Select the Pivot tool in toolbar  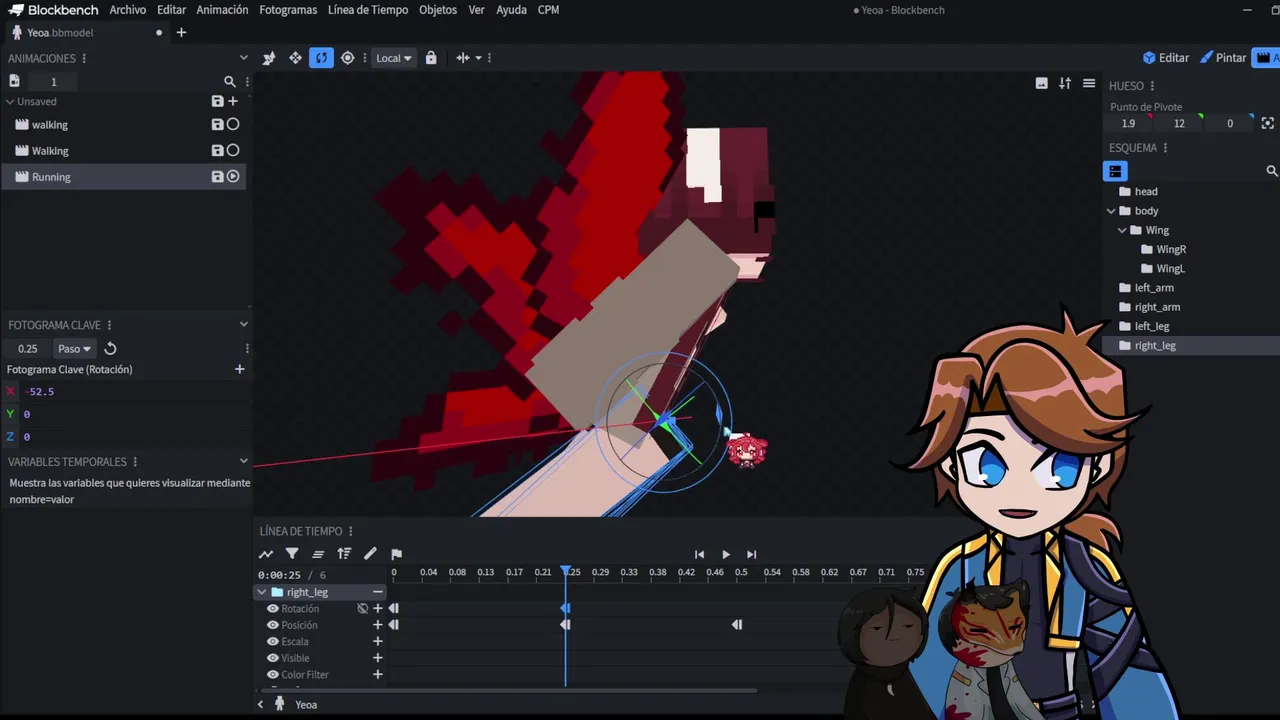click(347, 58)
